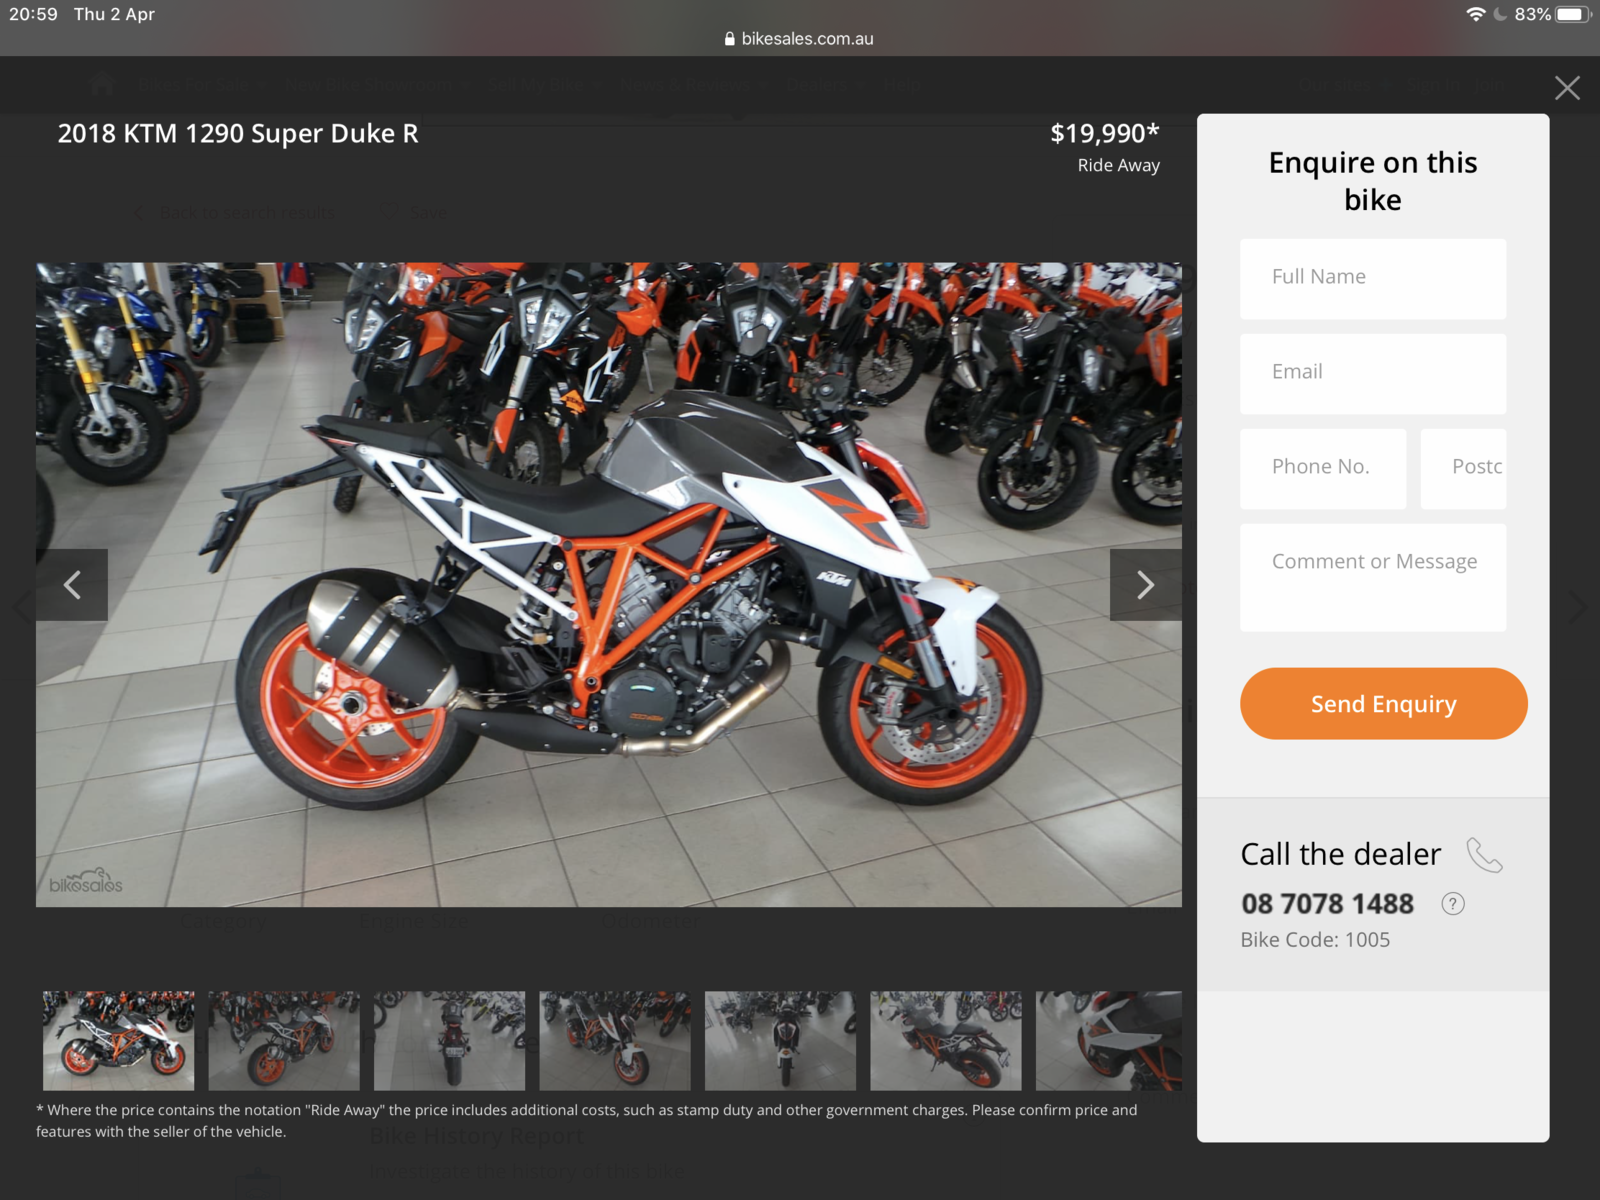View the third thumbnail showing rear view
1600x1200 pixels.
[x=449, y=1040]
